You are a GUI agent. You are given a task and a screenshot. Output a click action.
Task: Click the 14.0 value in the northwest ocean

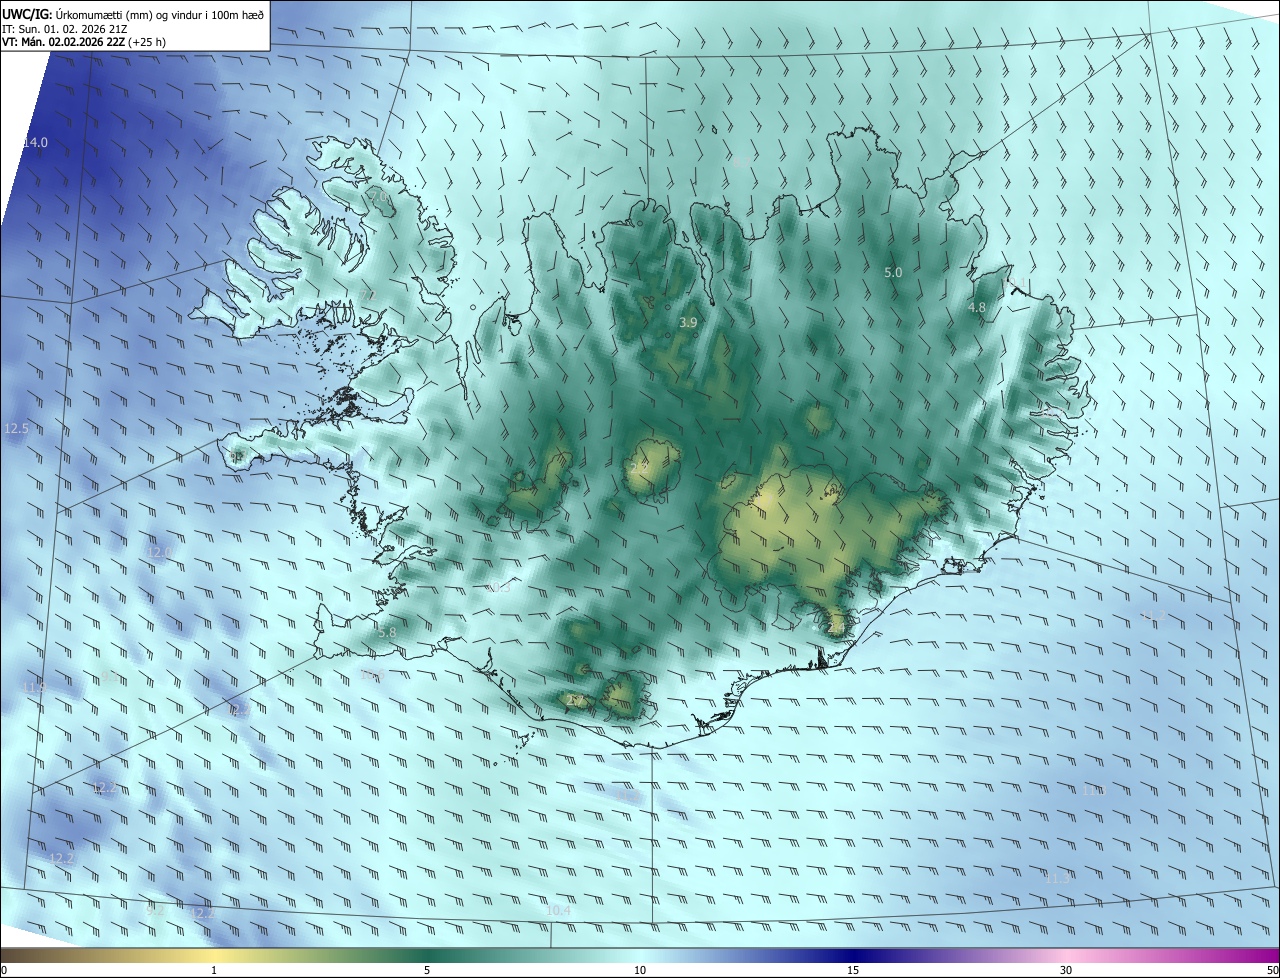(x=35, y=143)
